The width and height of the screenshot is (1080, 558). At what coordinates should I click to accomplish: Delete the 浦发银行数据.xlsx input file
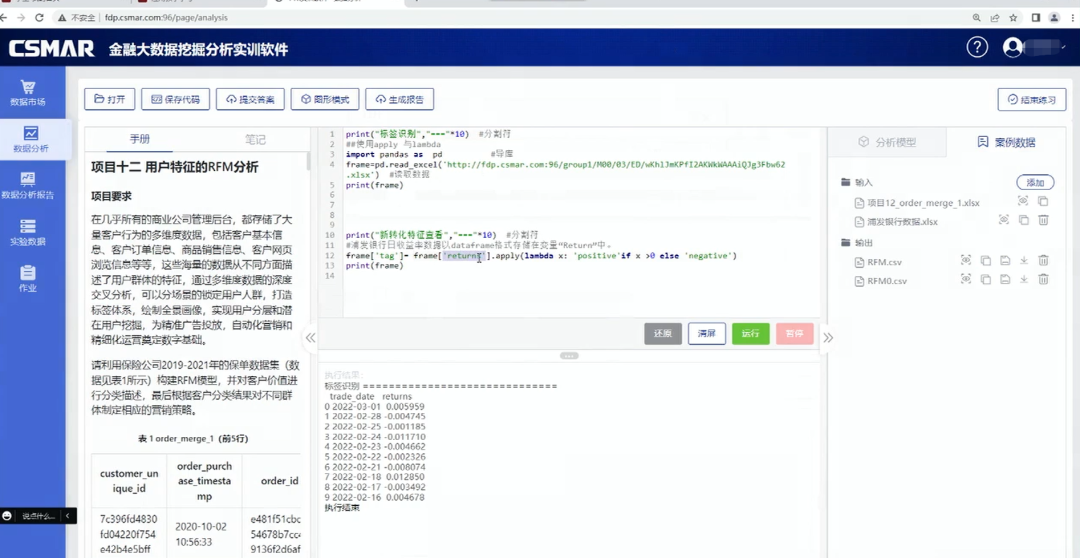click(x=1043, y=220)
